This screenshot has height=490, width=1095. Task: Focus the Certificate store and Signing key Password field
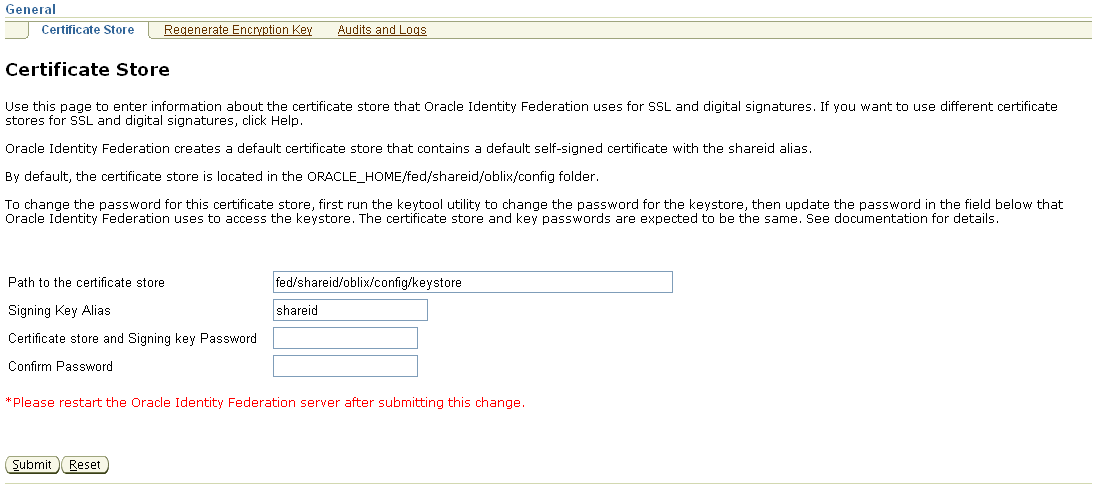pyautogui.click(x=345, y=338)
